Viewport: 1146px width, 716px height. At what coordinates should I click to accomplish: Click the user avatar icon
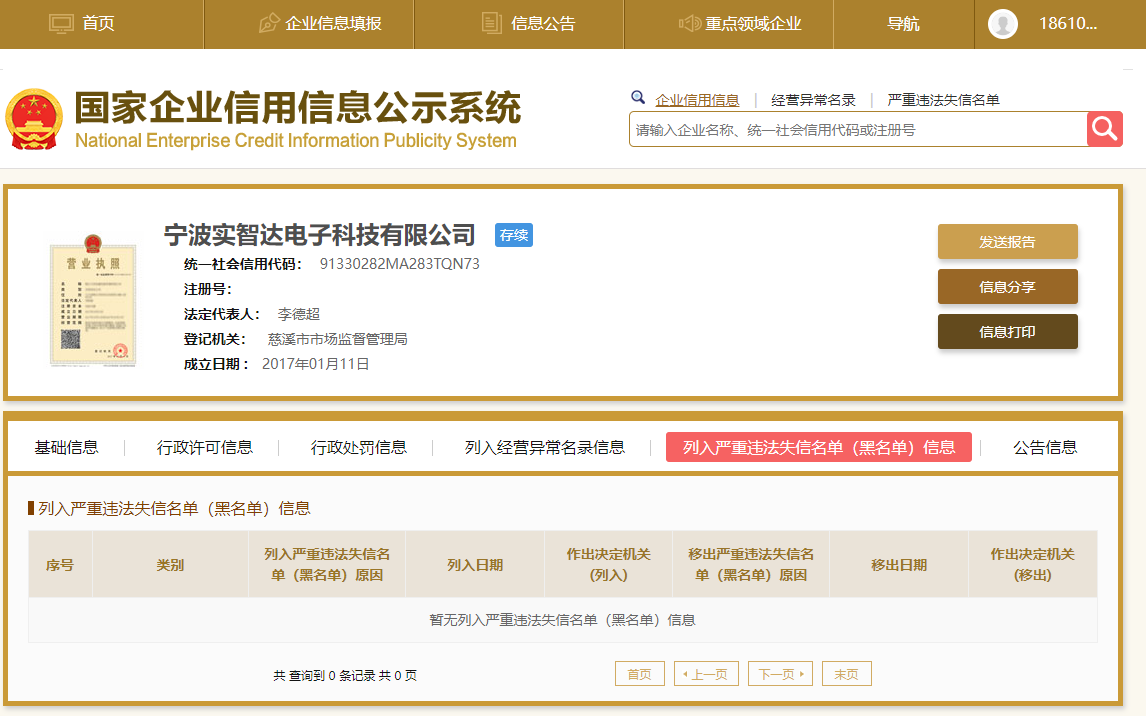(x=1003, y=24)
